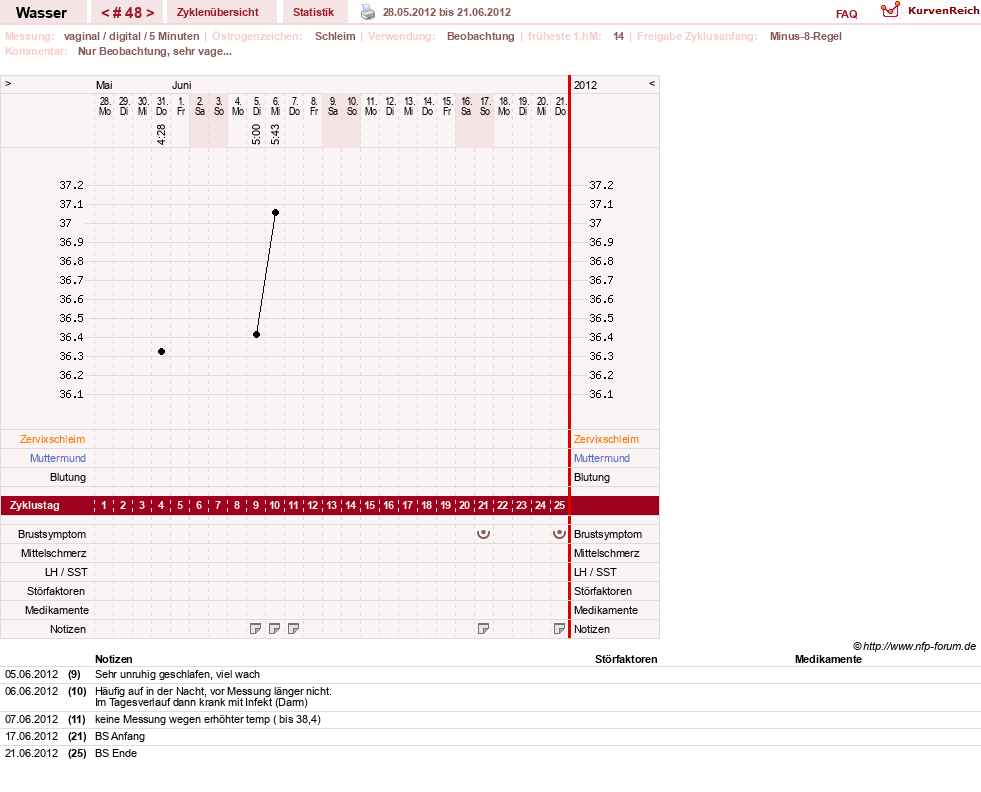Click the date header 9. Sa
Viewport: 981px width, 792px height.
(x=333, y=106)
